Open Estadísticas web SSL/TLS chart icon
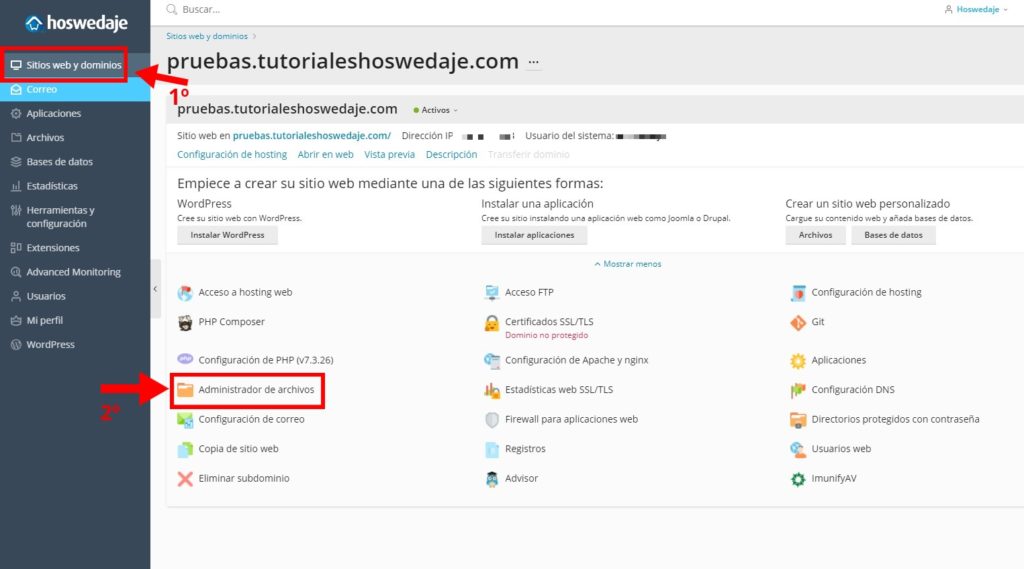Viewport: 1024px width, 569px height. pyautogui.click(x=492, y=390)
